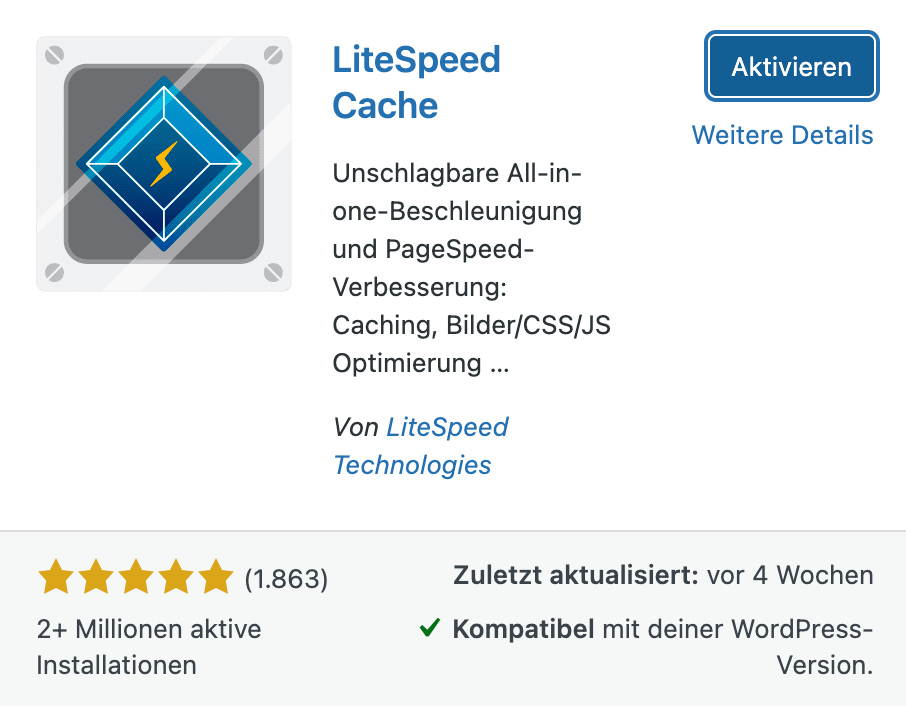Click the second rating star
This screenshot has height=706, width=906.
point(96,577)
